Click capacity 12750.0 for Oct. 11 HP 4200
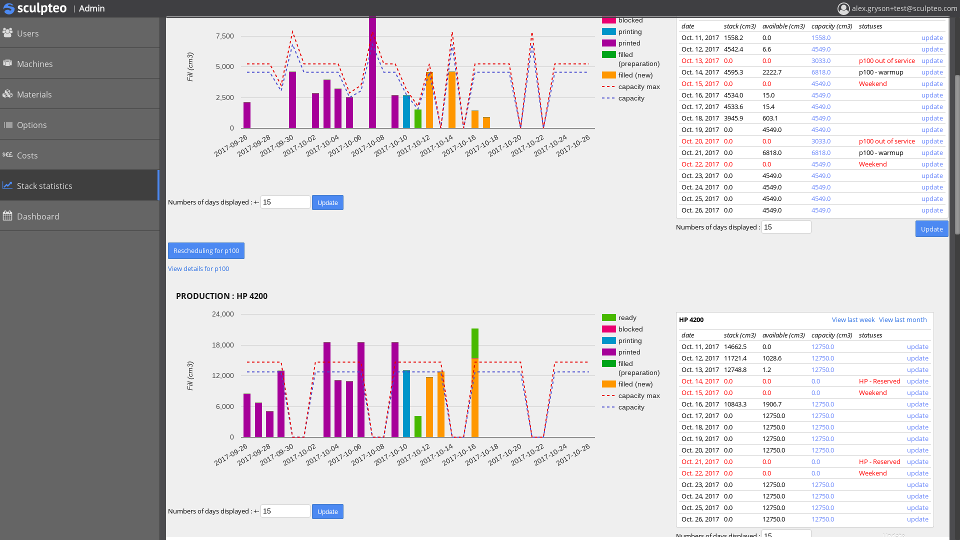This screenshot has height=540, width=960. tap(823, 347)
